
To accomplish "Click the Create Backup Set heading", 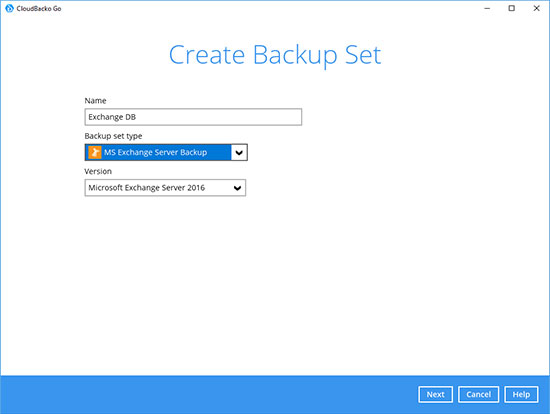I will 275,55.
